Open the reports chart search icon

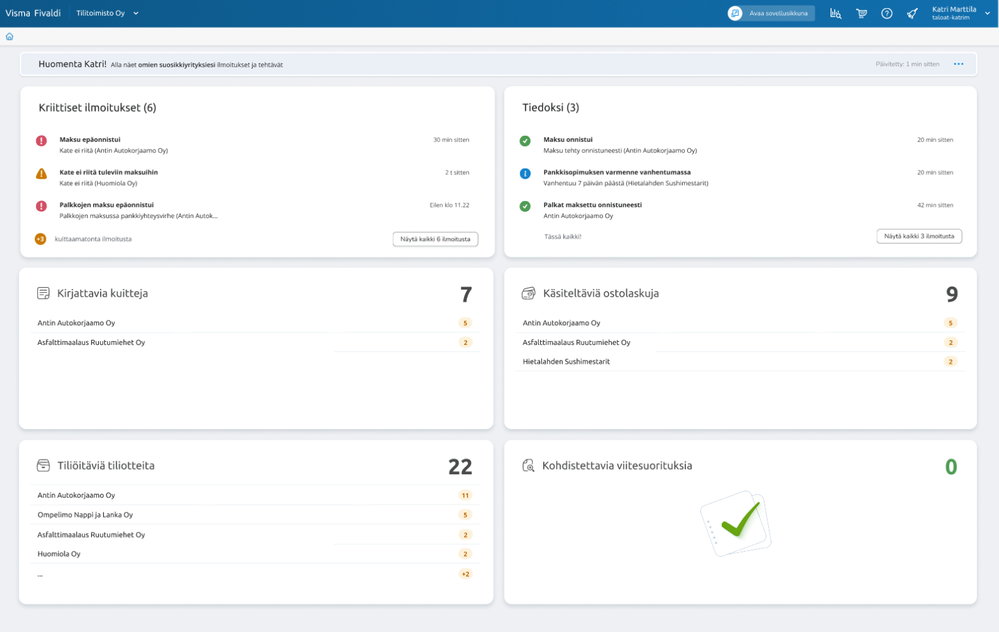coord(835,13)
